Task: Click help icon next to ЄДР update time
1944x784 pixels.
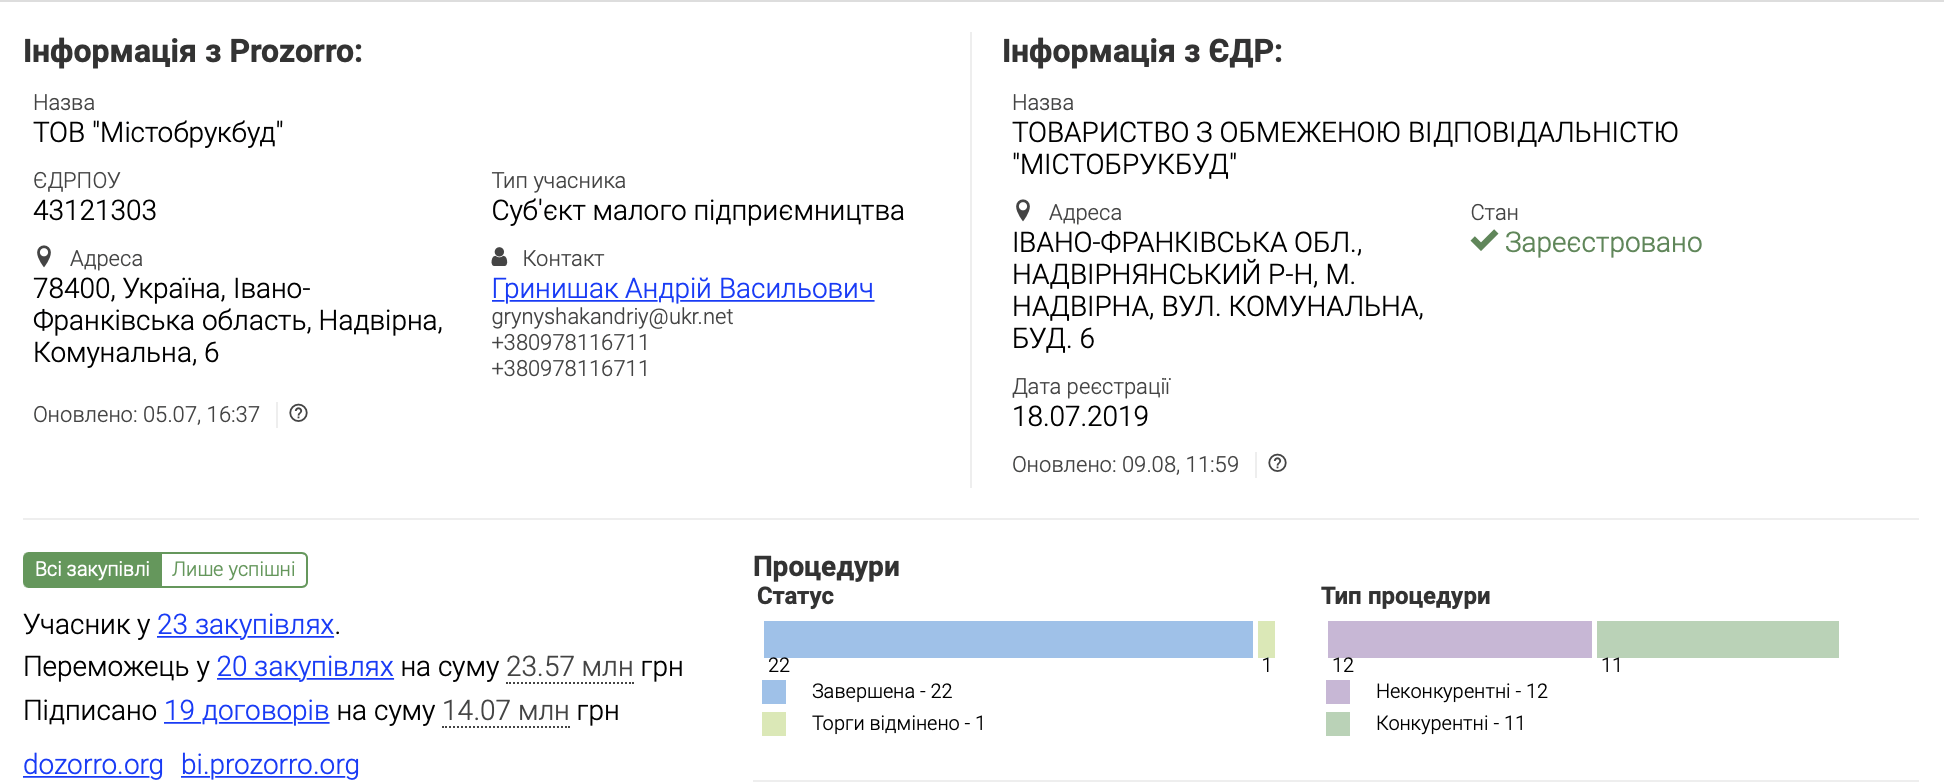Action: [x=1277, y=463]
